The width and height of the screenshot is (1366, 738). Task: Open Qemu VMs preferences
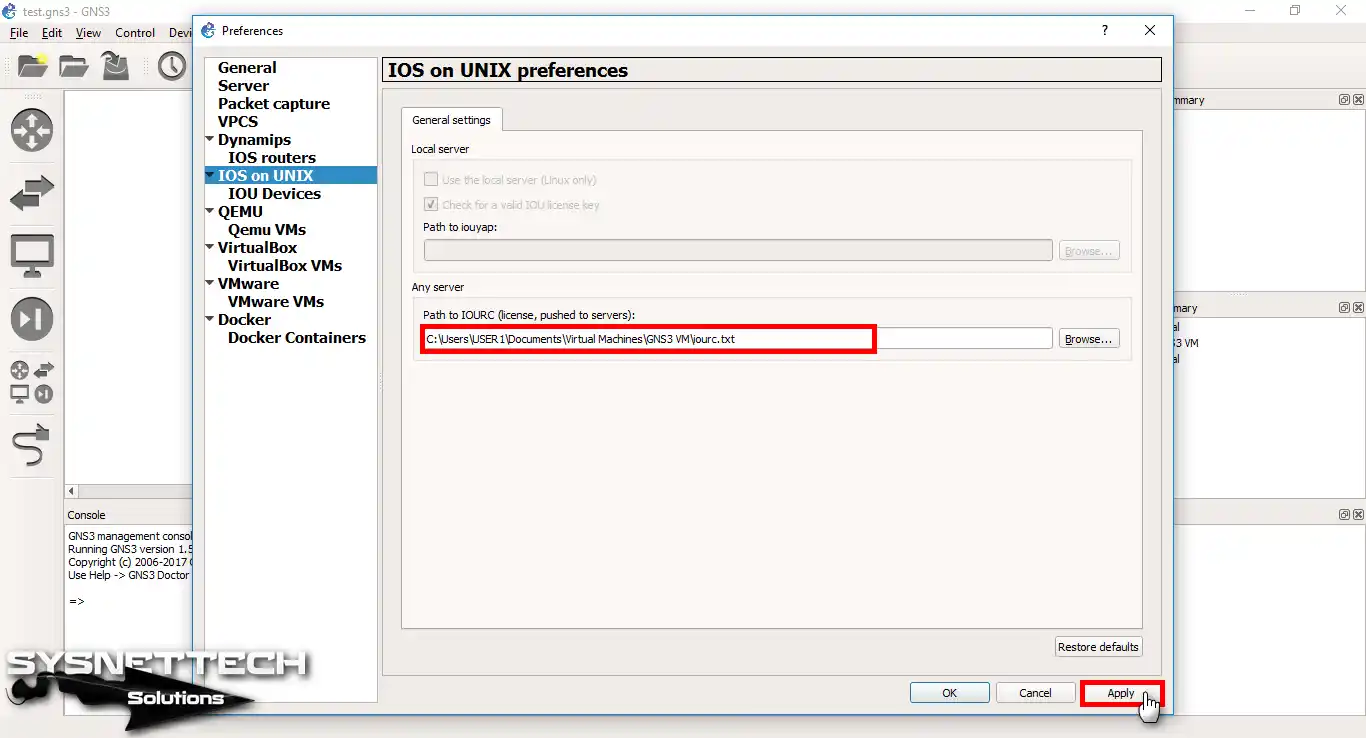tap(267, 230)
